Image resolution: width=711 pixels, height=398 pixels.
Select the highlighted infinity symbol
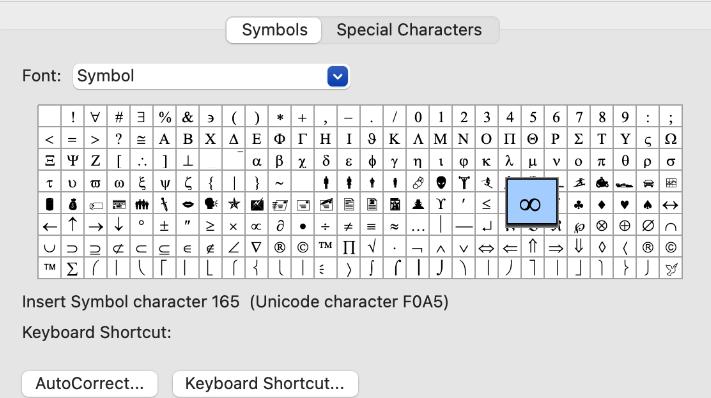pos(531,202)
